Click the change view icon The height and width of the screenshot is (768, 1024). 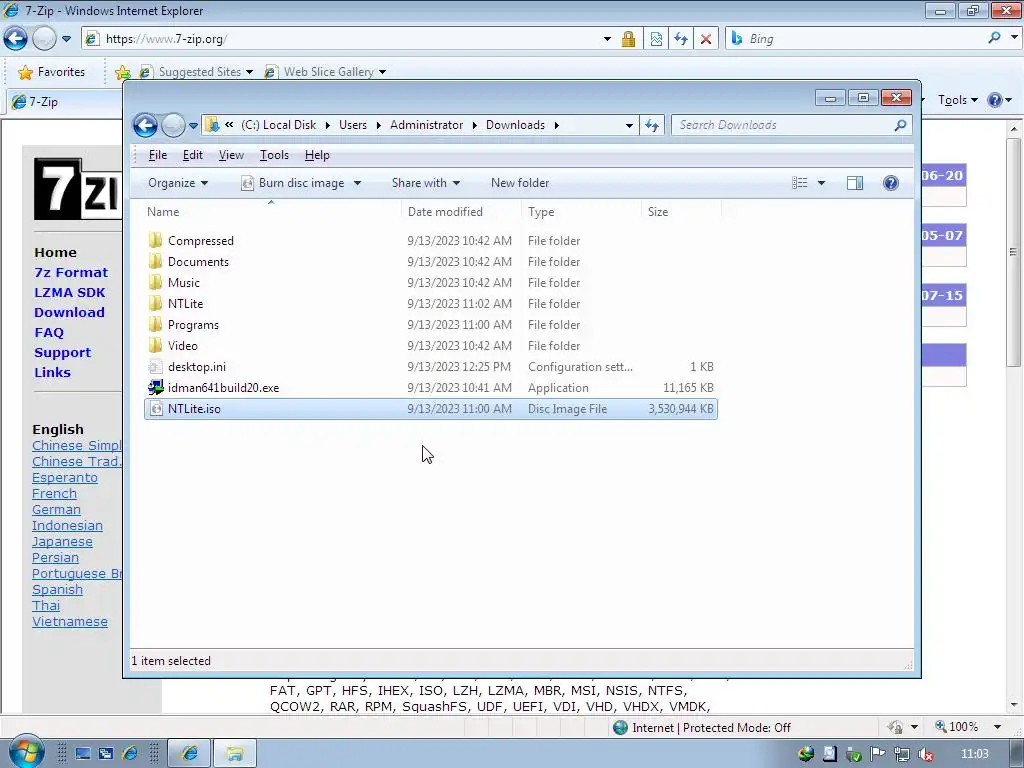click(800, 183)
